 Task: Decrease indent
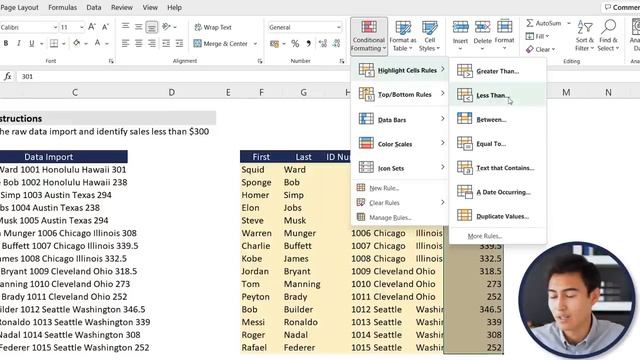(x=166, y=43)
